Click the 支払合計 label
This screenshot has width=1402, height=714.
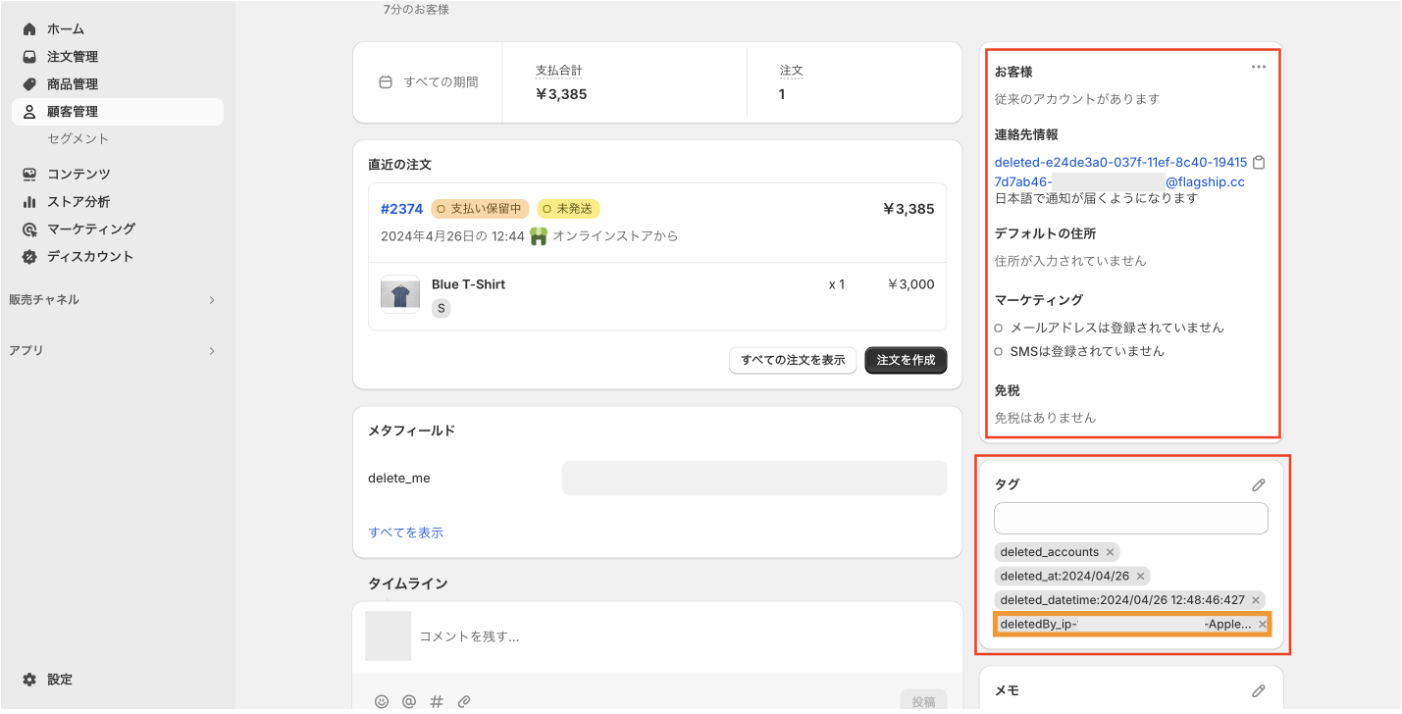(559, 71)
